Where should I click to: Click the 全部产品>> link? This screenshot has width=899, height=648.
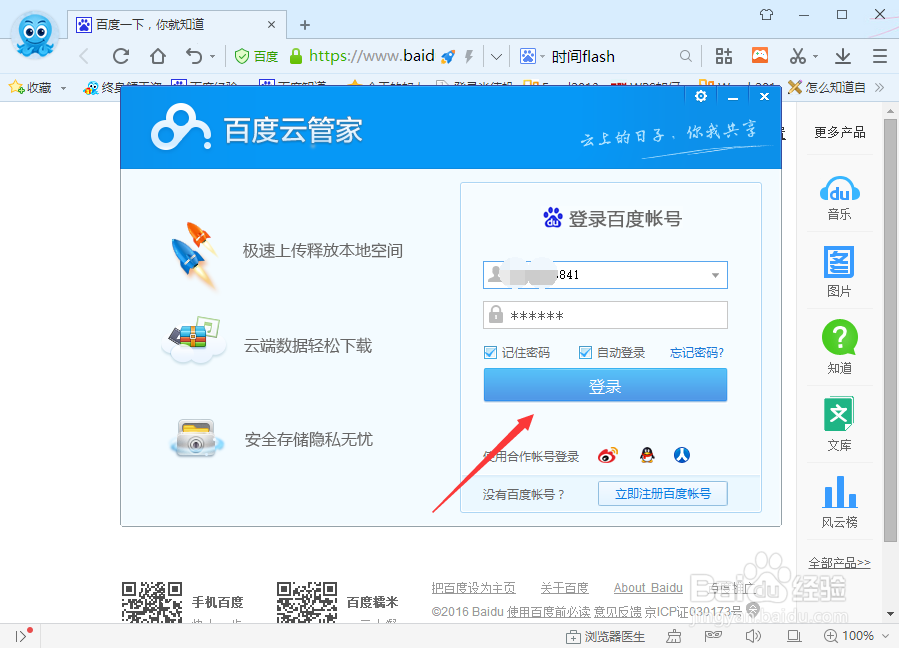click(839, 563)
